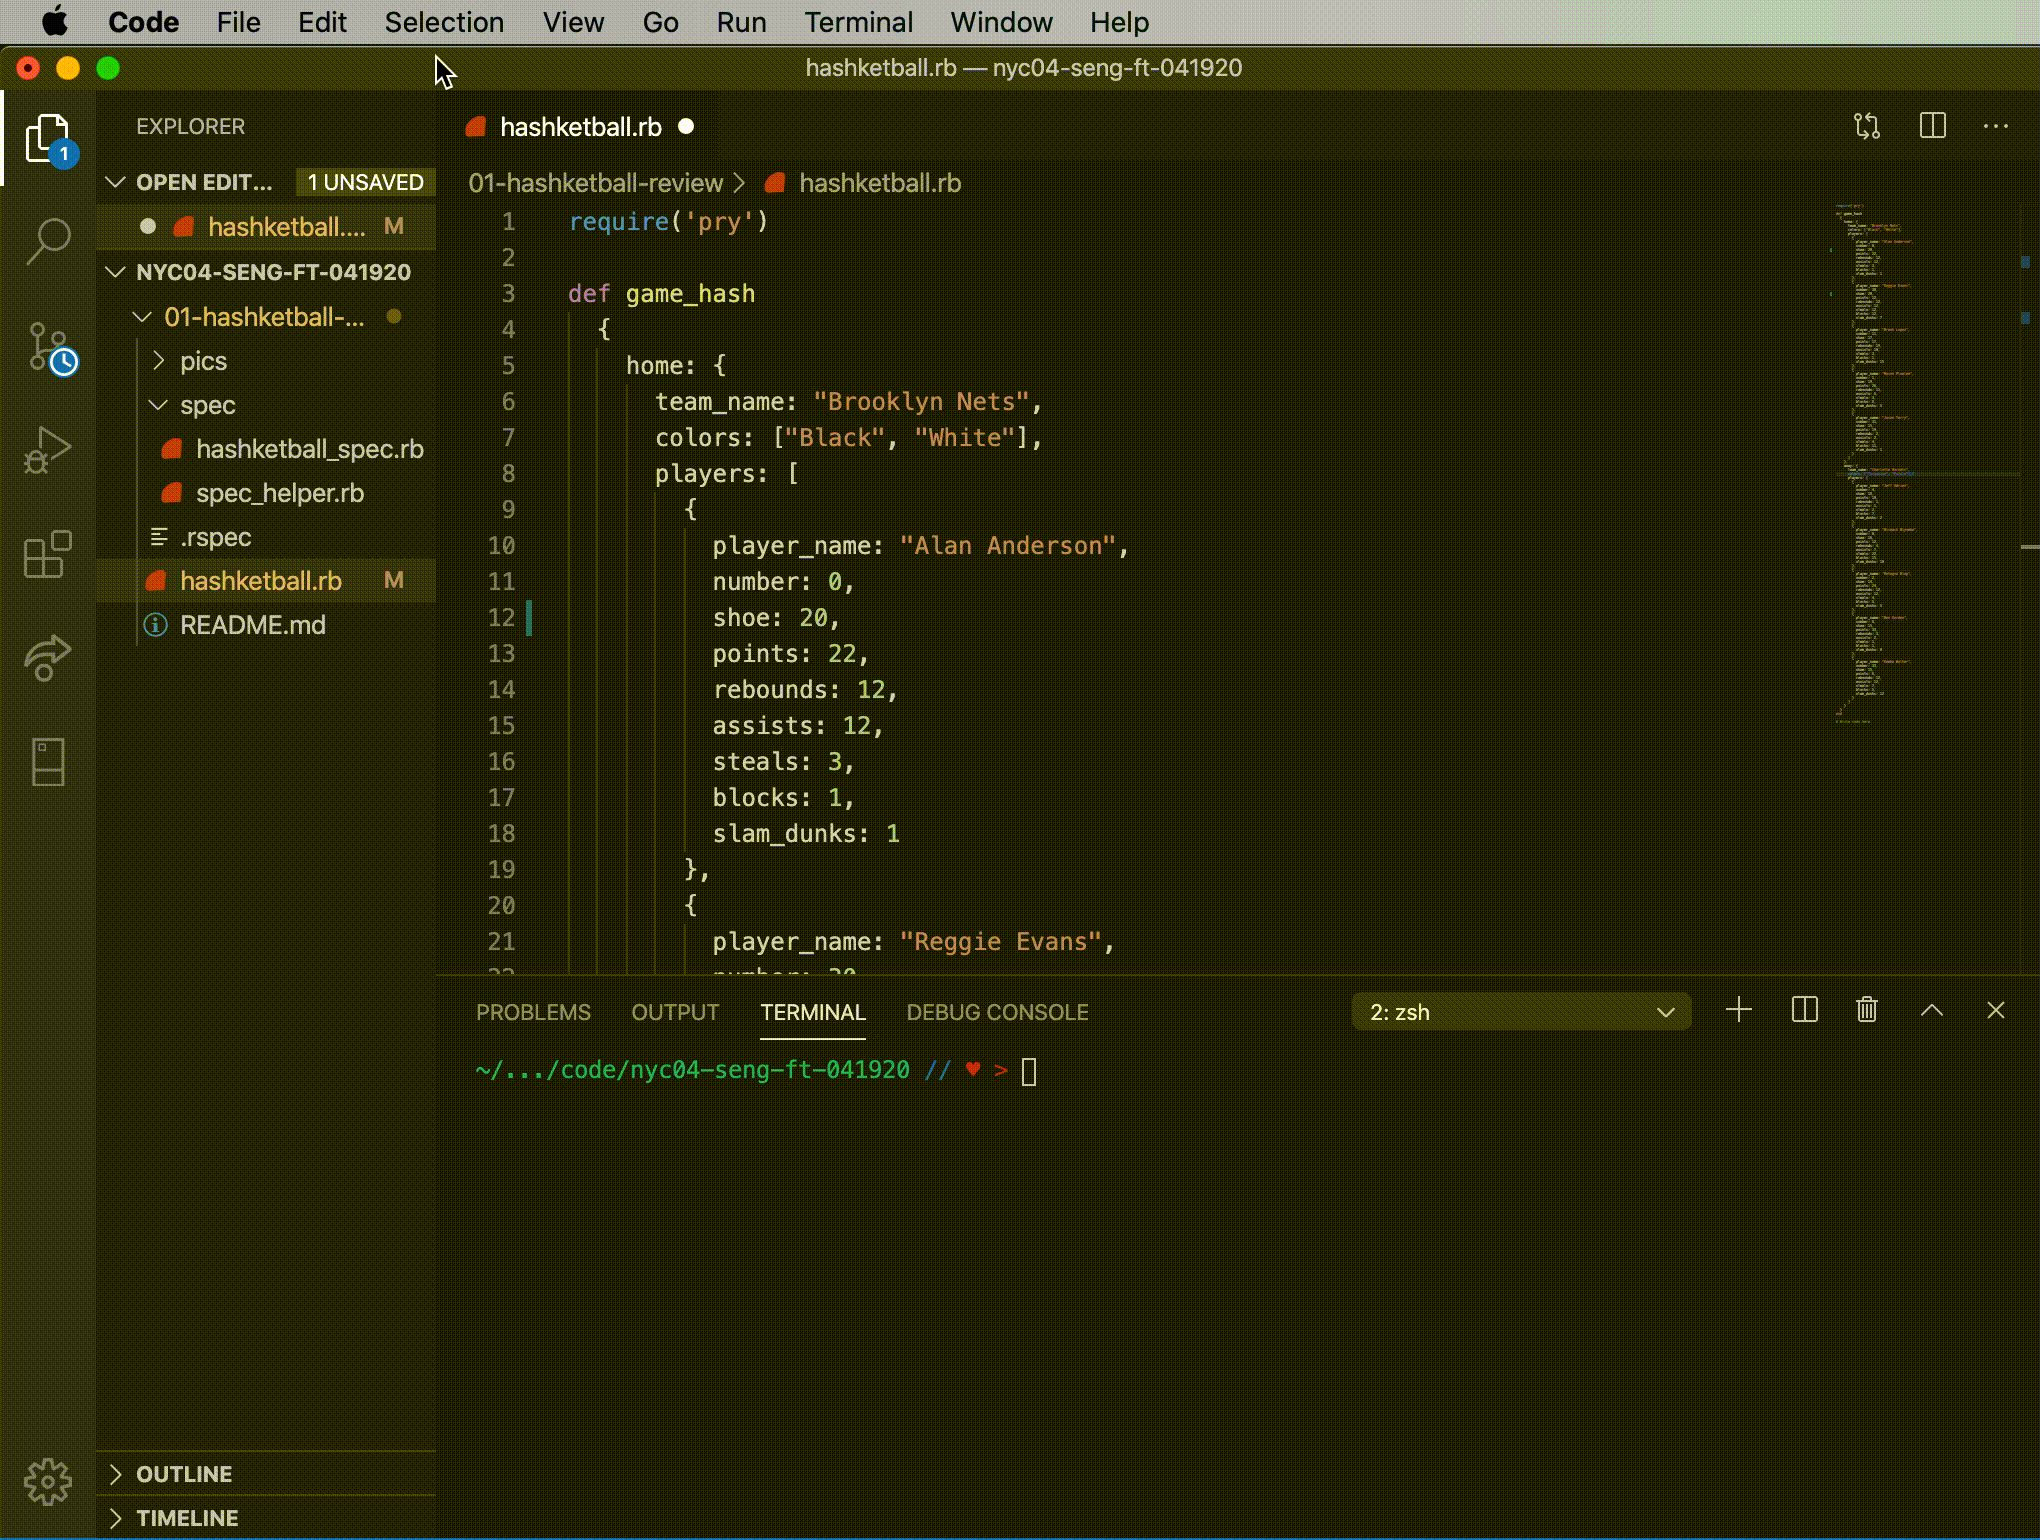Open README.md in the file tree
Viewport: 2040px width, 1540px height.
pos(252,625)
